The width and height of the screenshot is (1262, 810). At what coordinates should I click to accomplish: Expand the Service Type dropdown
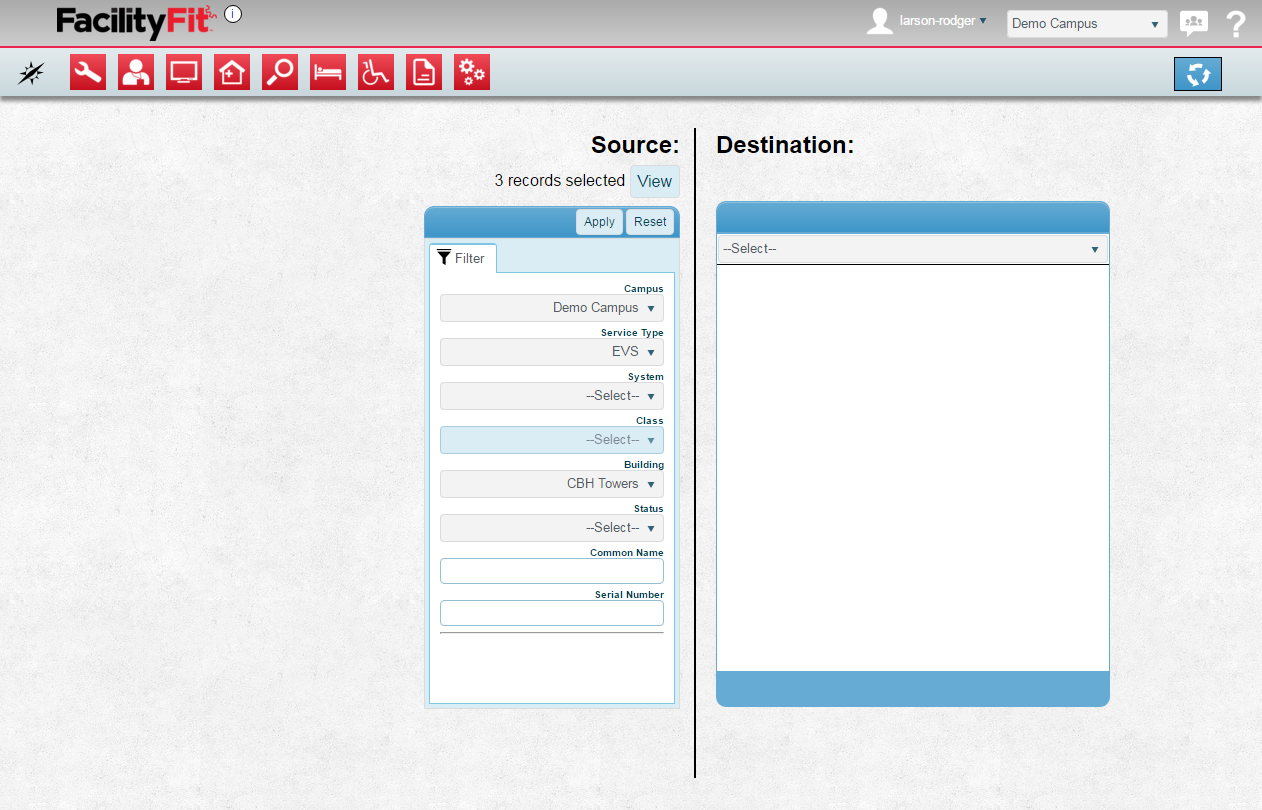coord(552,352)
